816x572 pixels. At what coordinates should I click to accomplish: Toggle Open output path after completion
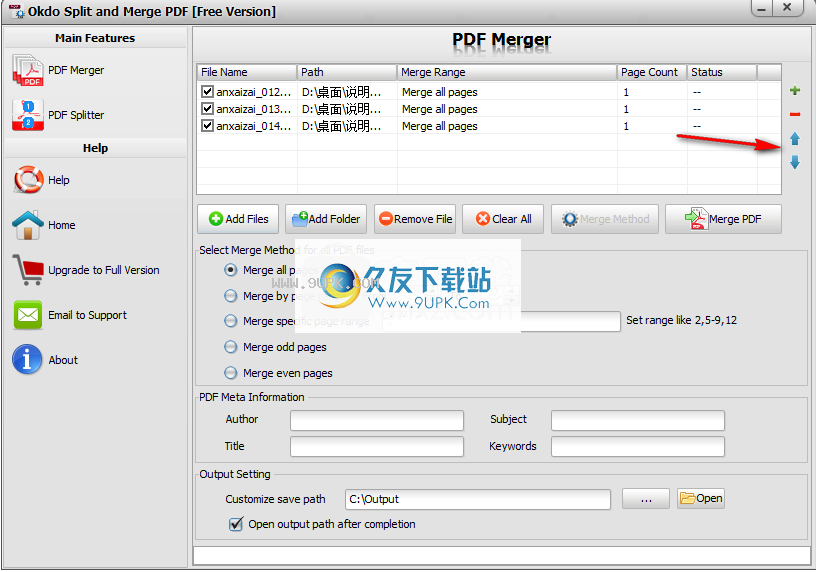(x=236, y=524)
